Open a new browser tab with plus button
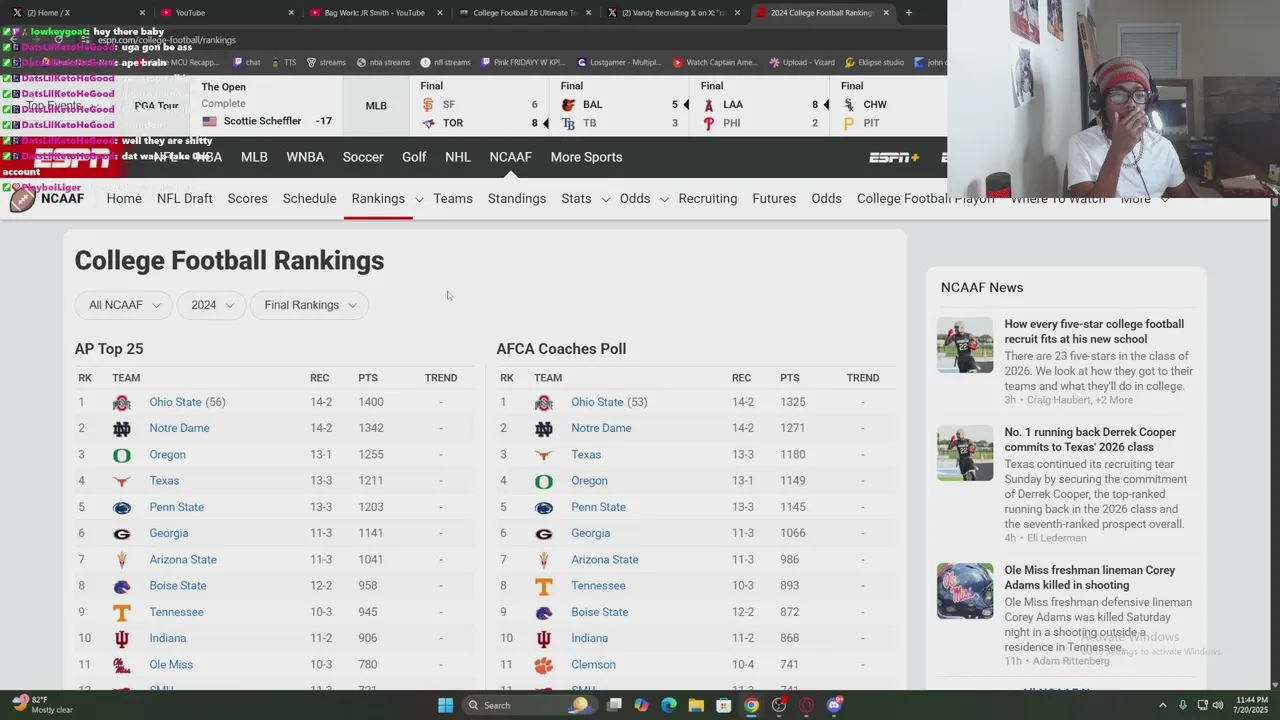 tap(908, 13)
